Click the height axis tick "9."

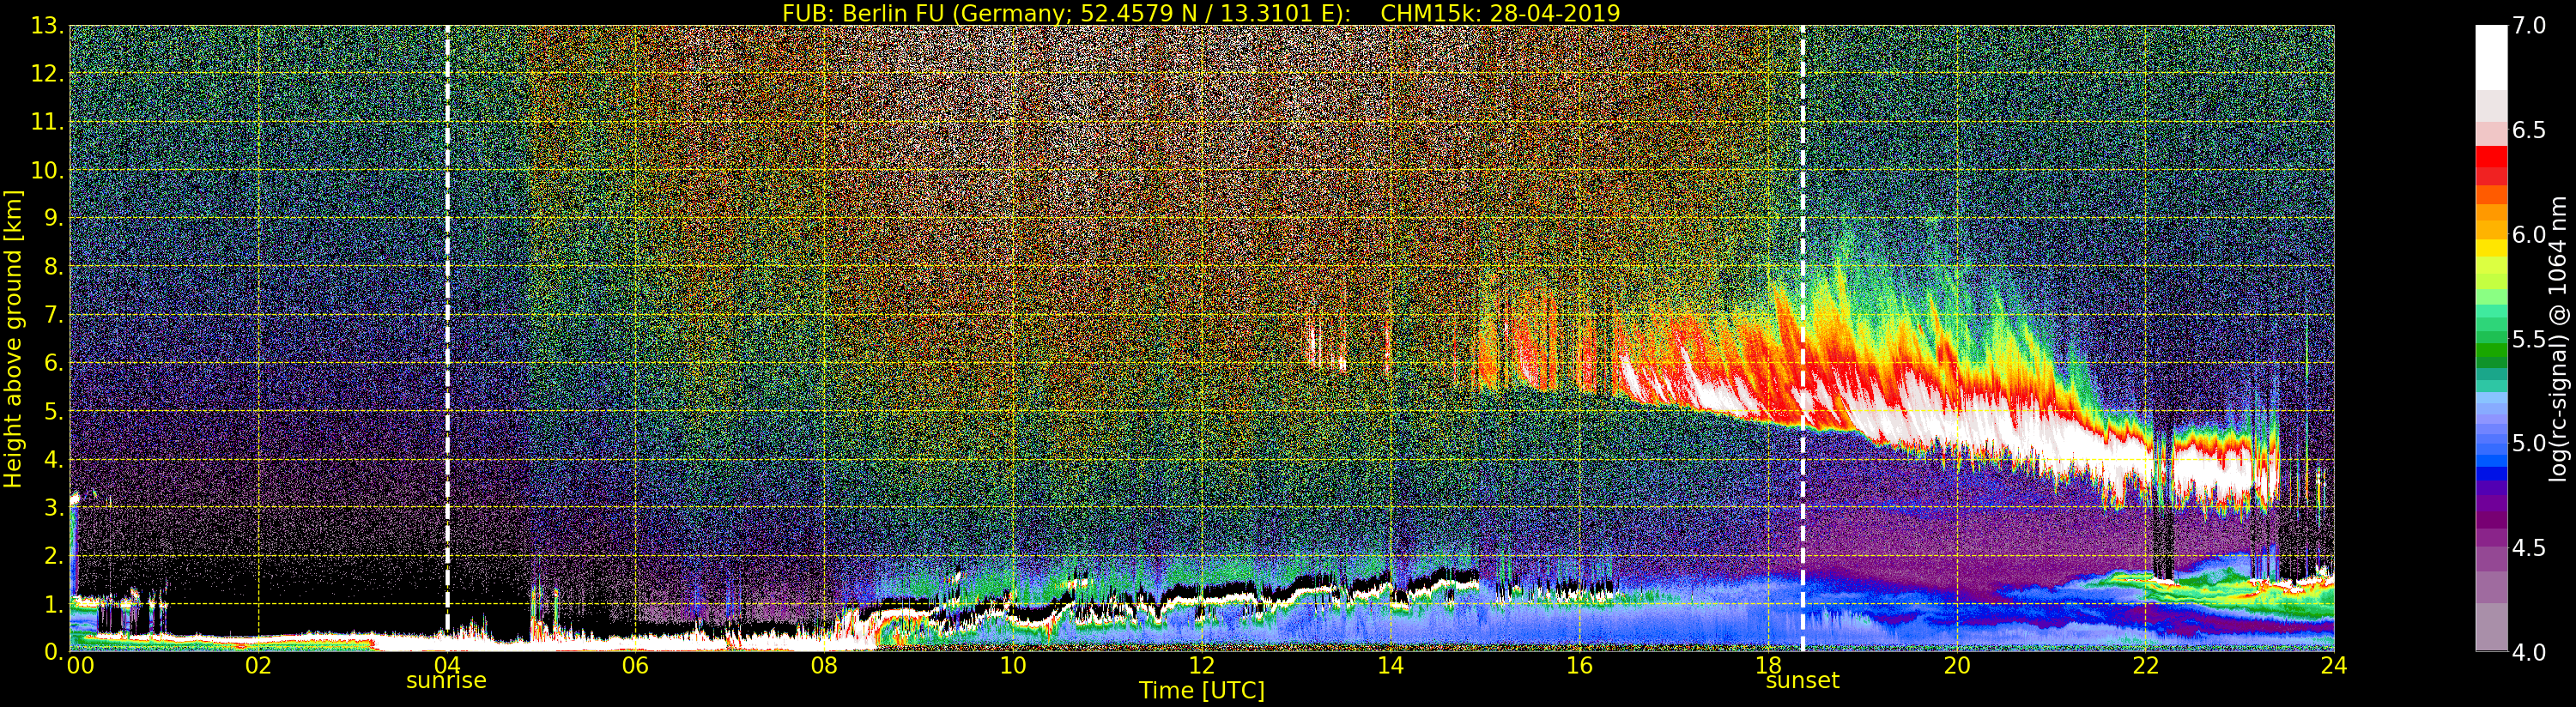point(54,218)
